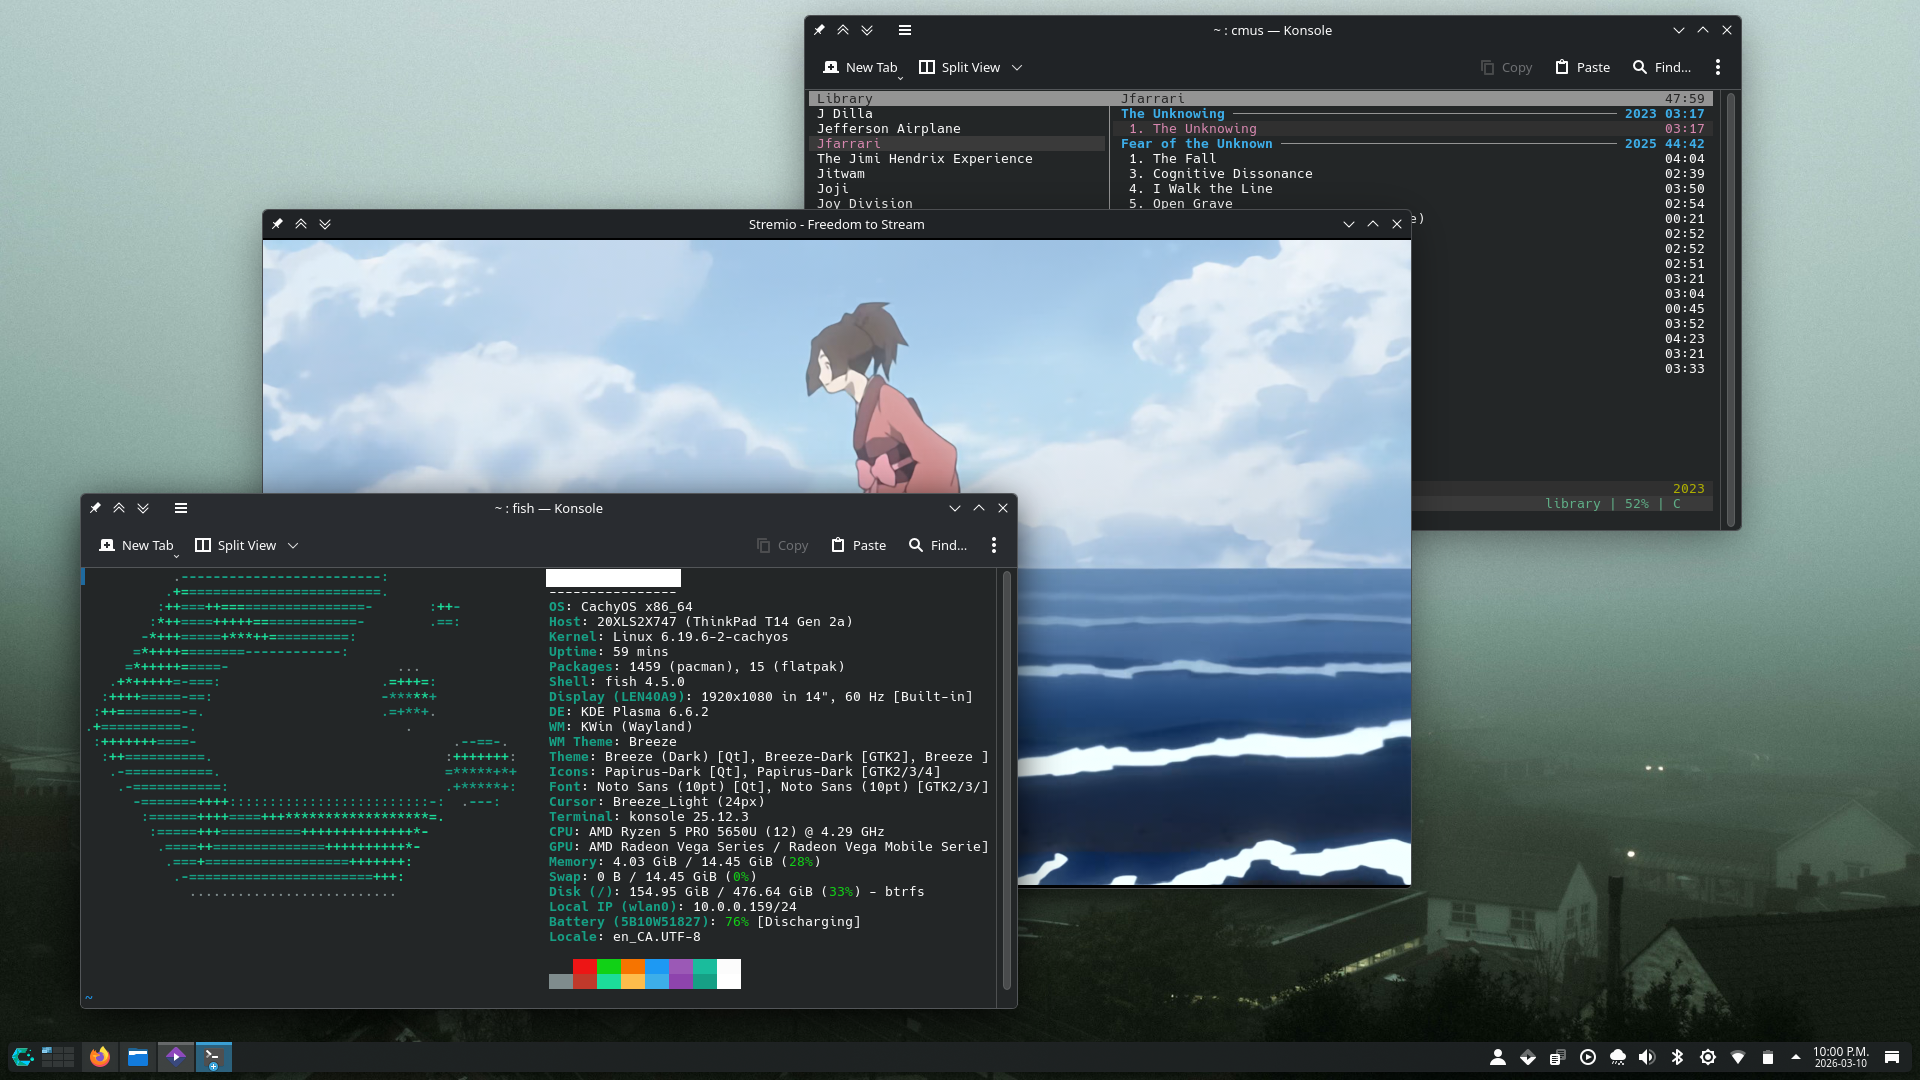Viewport: 1920px width, 1080px height.
Task: Expand Split View dropdown in cmus Konsole
Action: (x=1017, y=67)
